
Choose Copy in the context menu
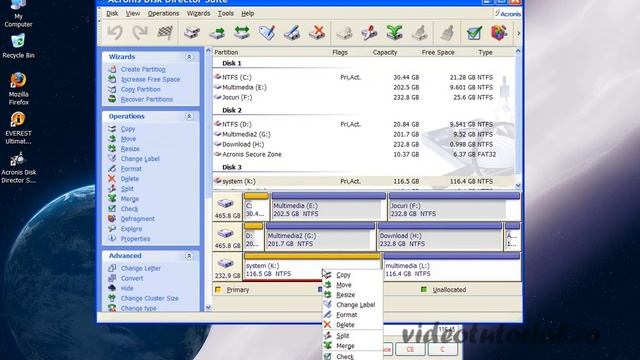[353, 275]
